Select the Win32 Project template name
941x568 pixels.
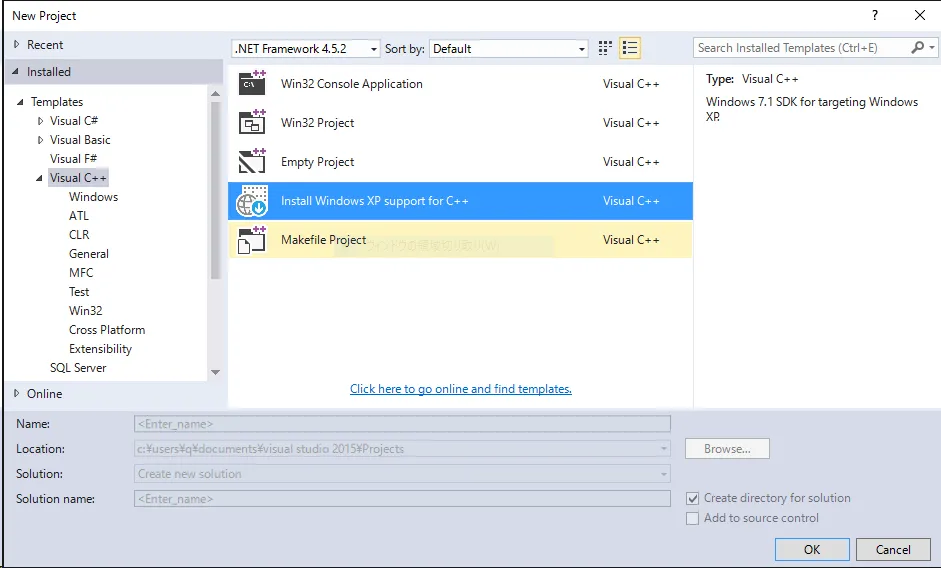(317, 123)
